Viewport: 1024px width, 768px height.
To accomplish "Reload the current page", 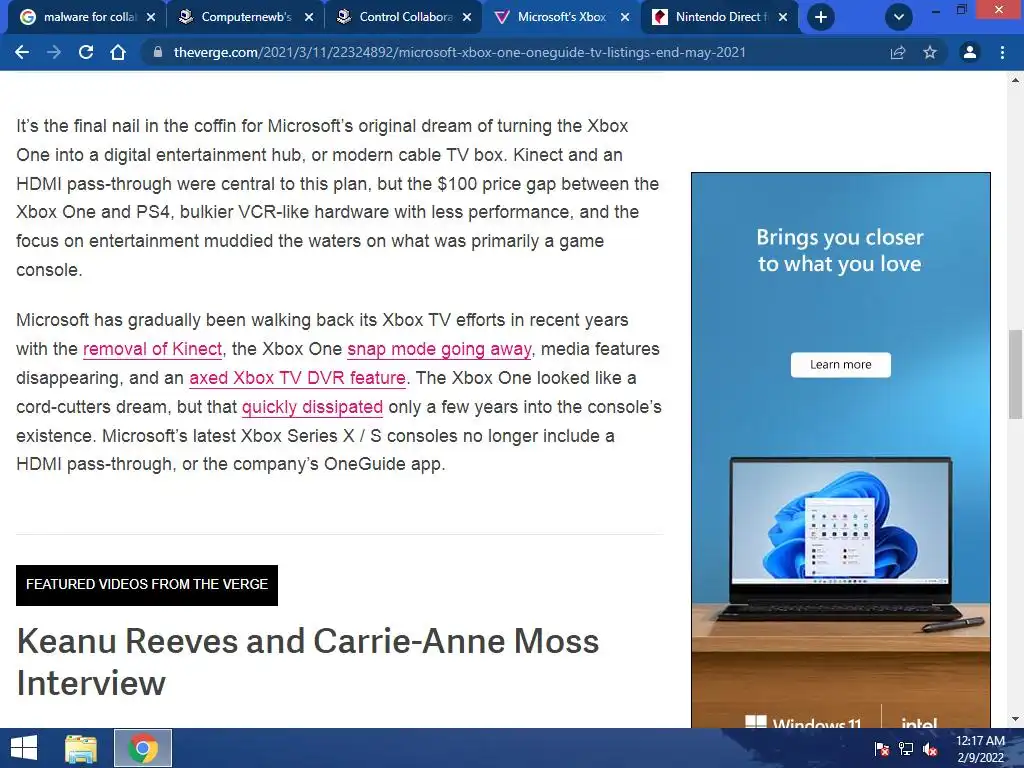I will pos(86,52).
